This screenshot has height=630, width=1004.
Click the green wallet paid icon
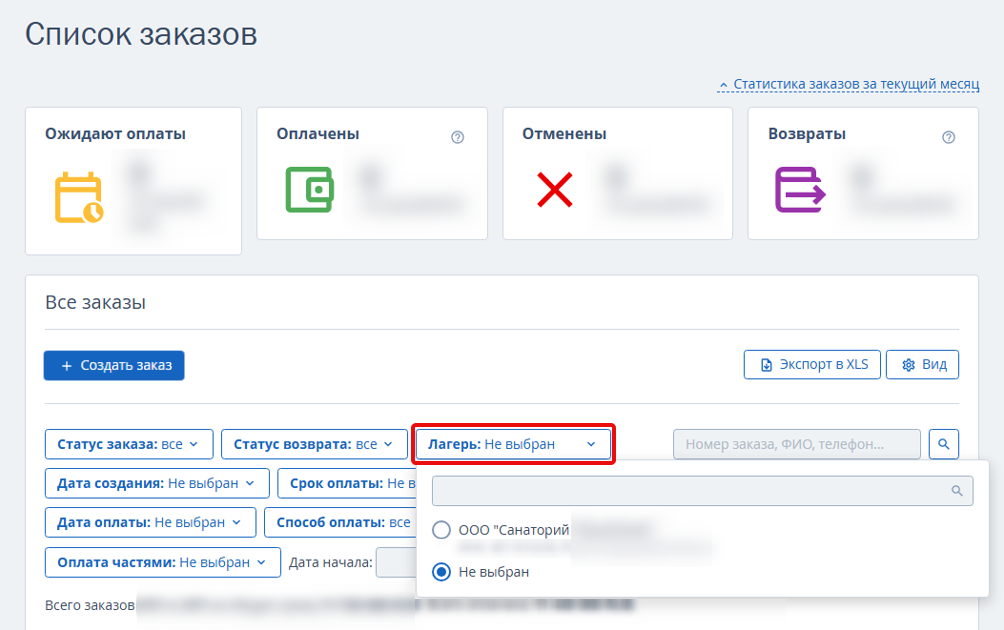(310, 190)
